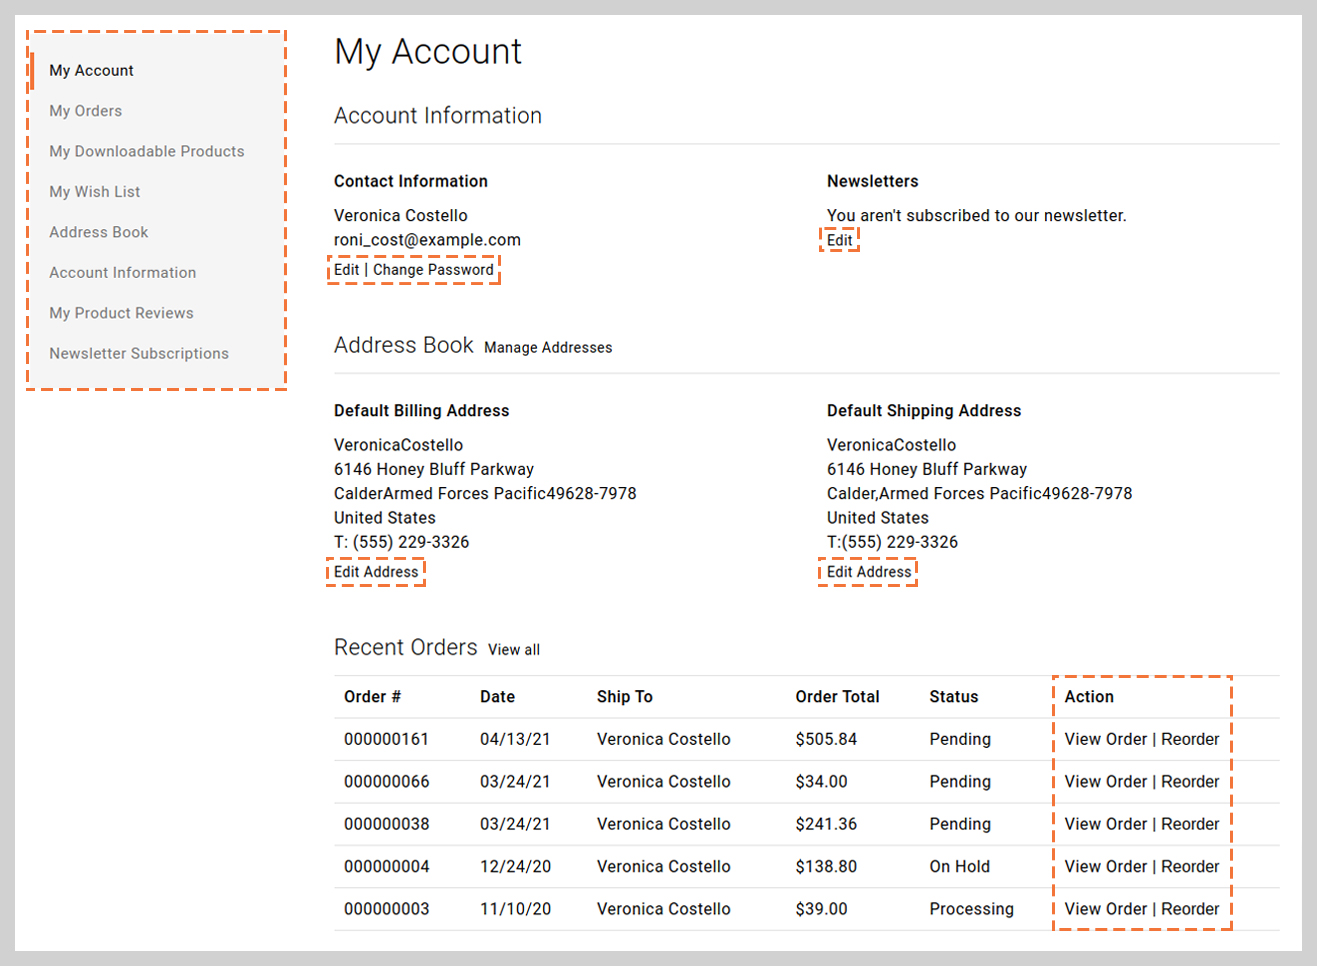The width and height of the screenshot is (1317, 966).
Task: Click the $505.84 order total
Action: click(826, 739)
